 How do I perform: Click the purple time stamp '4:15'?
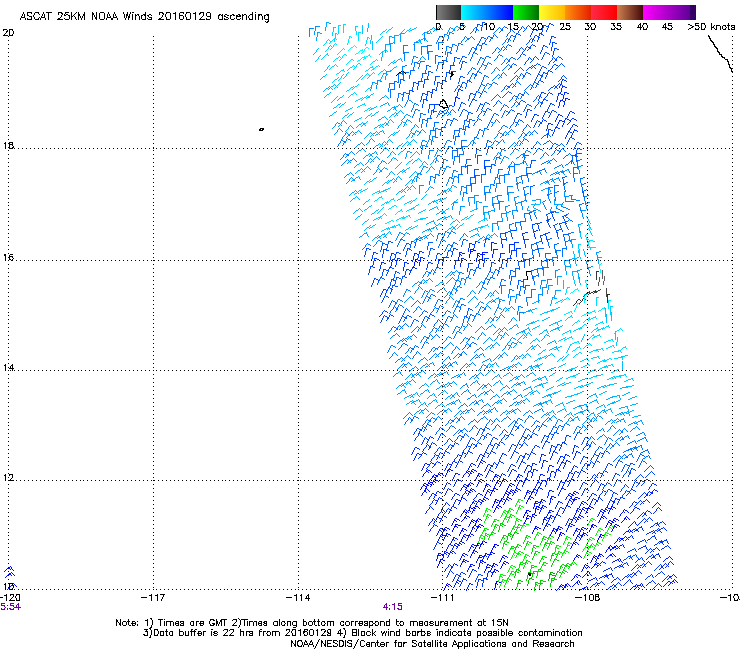click(x=393, y=607)
